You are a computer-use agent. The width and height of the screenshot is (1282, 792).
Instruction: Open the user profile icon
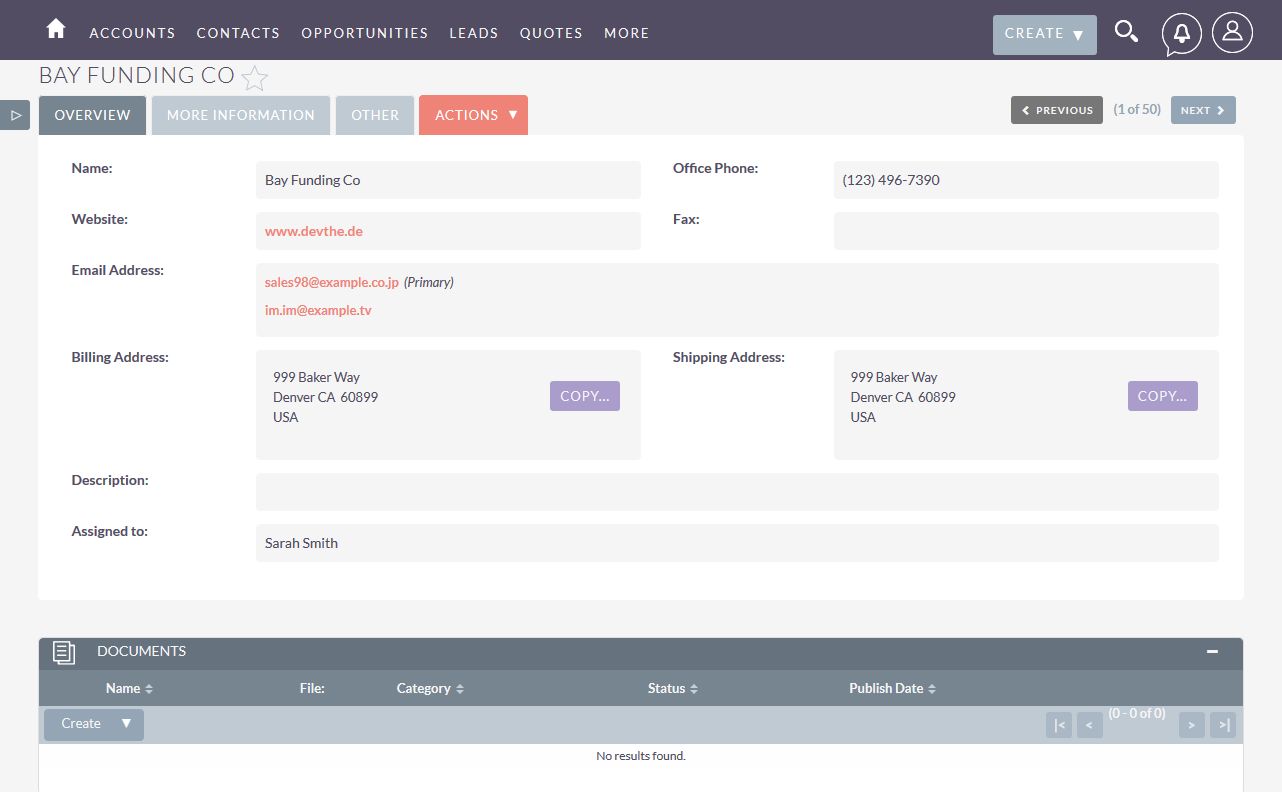(x=1232, y=33)
